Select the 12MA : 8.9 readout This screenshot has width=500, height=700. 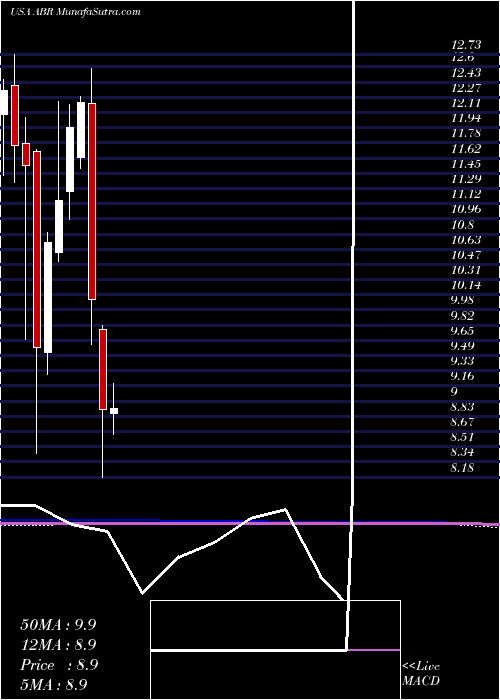click(x=58, y=645)
